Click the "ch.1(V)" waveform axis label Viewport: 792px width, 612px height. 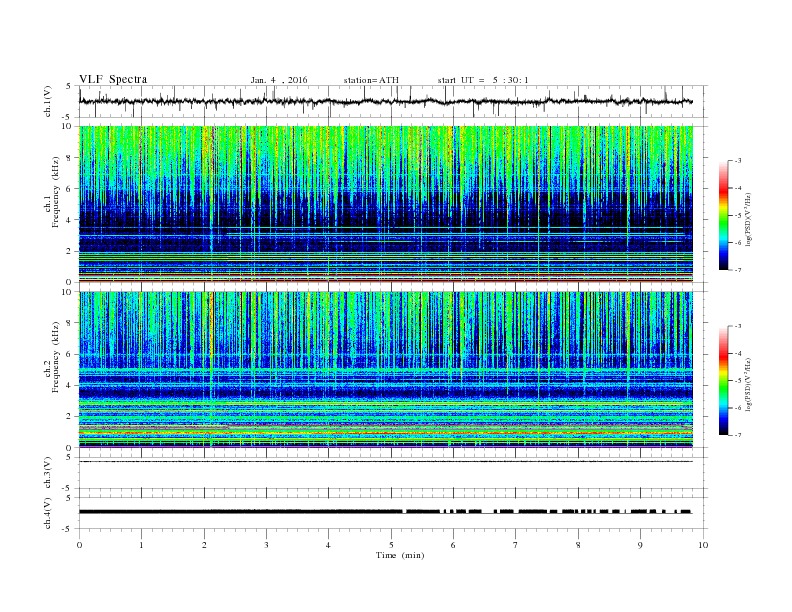pyautogui.click(x=48, y=101)
